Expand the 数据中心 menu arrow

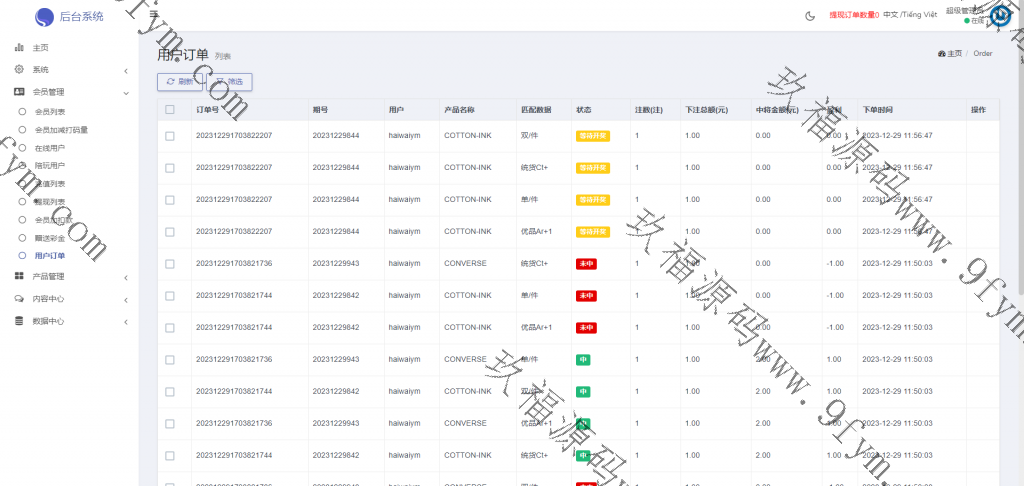[126, 322]
